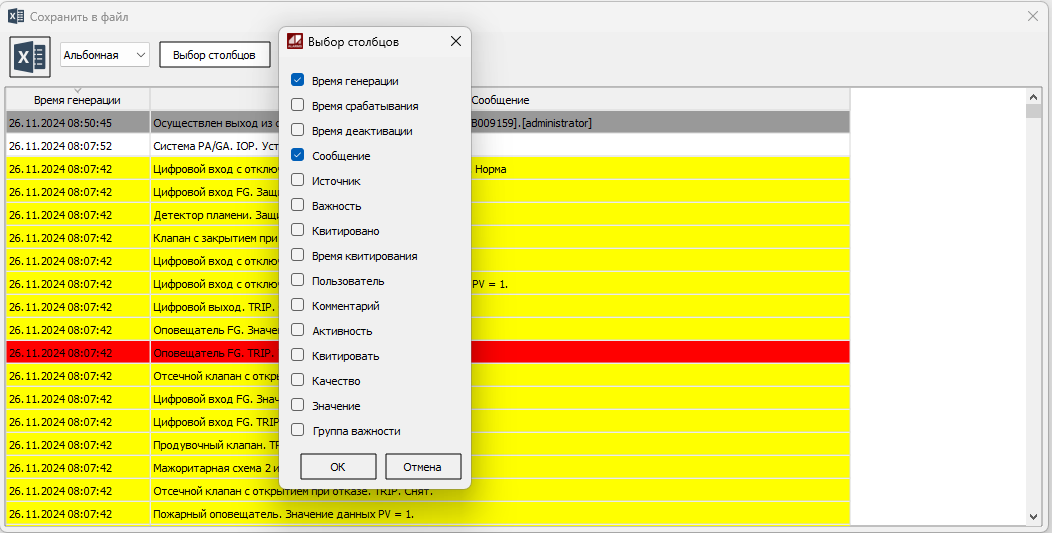This screenshot has height=533, width=1052.
Task: Select the red Оповещатель FG. TRIP row
Action: (x=200, y=353)
